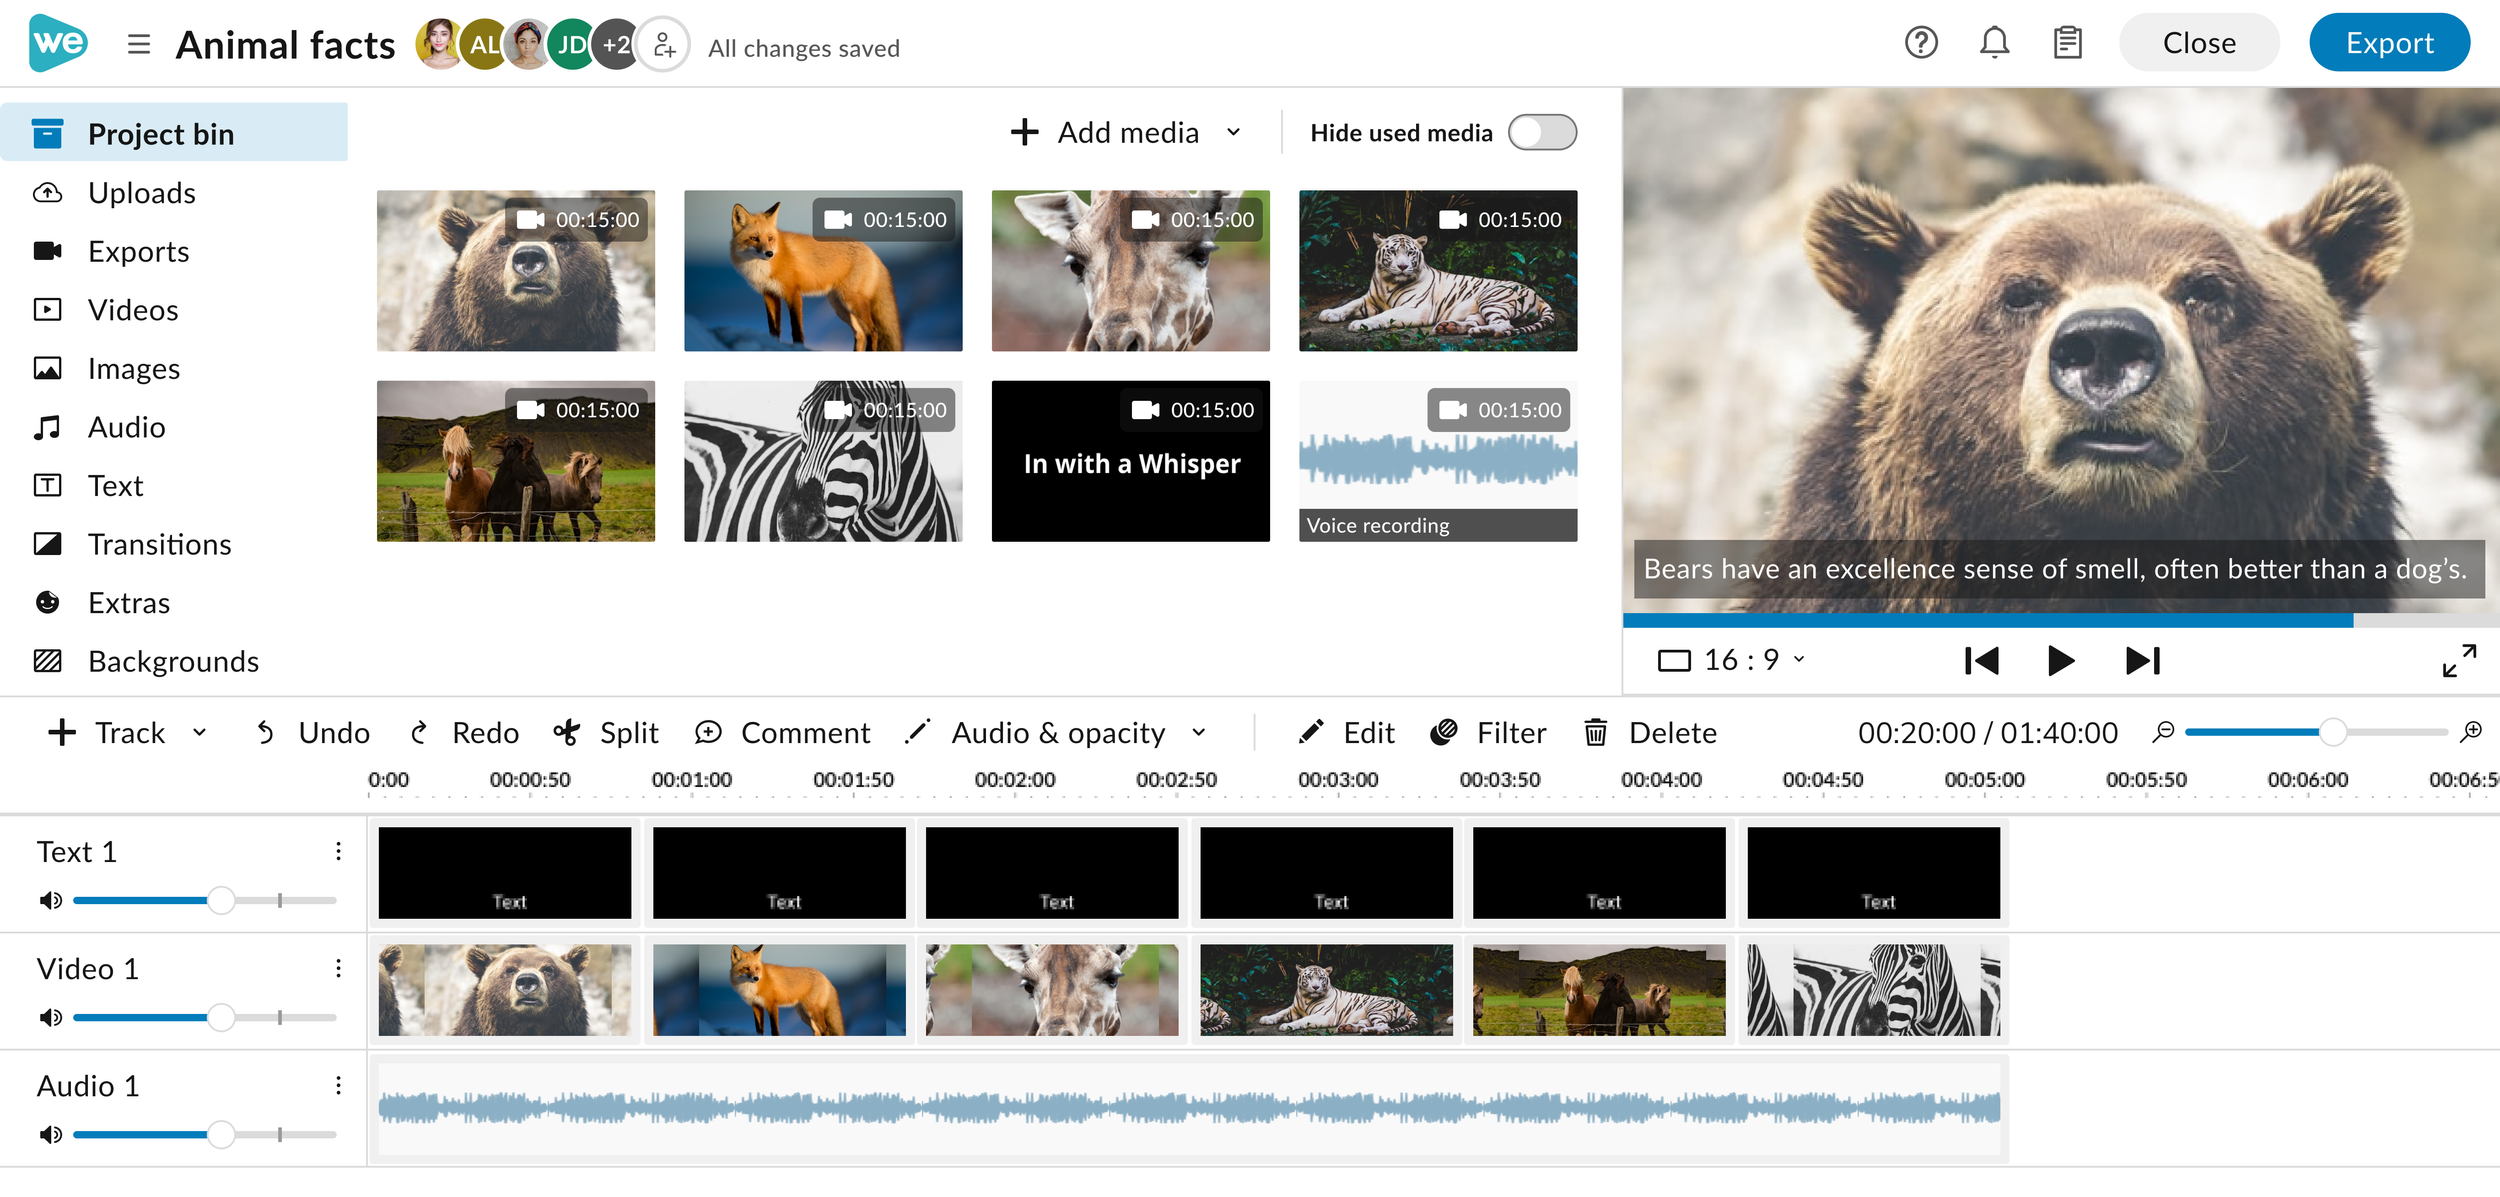The image size is (2500, 1197).
Task: Enter fullscreen preview with expand icon
Action: point(2459,660)
